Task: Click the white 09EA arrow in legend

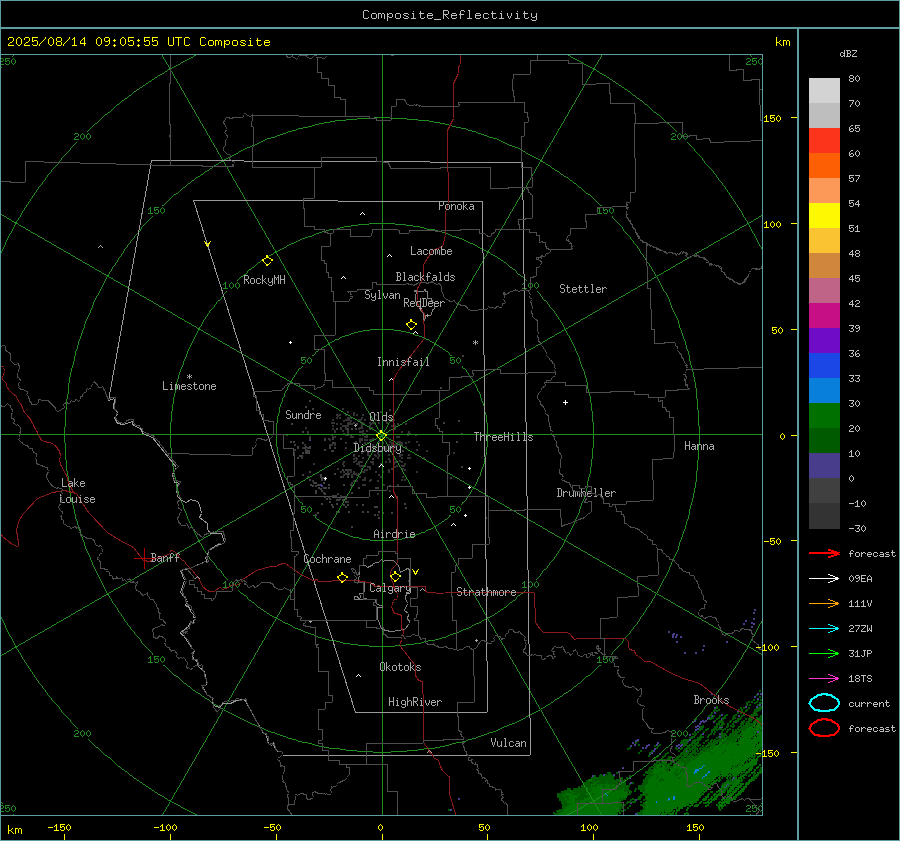Action: coord(824,579)
